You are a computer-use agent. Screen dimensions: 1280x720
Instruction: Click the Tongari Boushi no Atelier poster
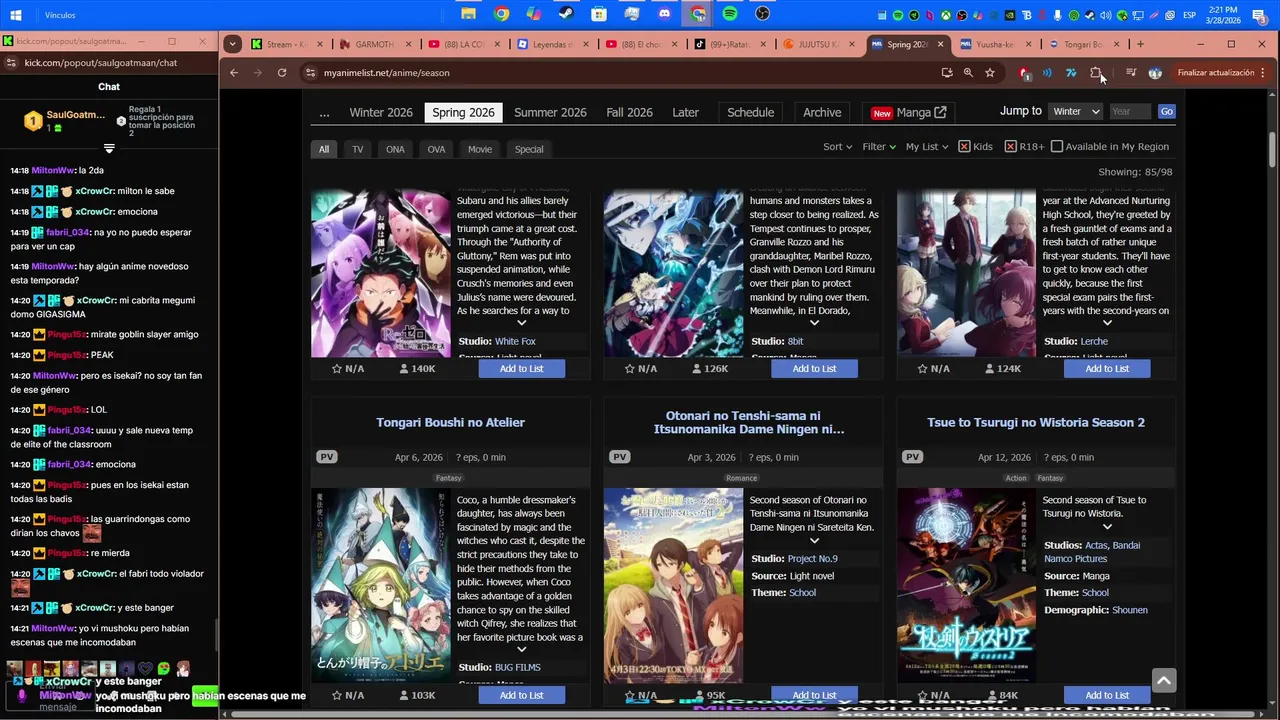coord(381,585)
